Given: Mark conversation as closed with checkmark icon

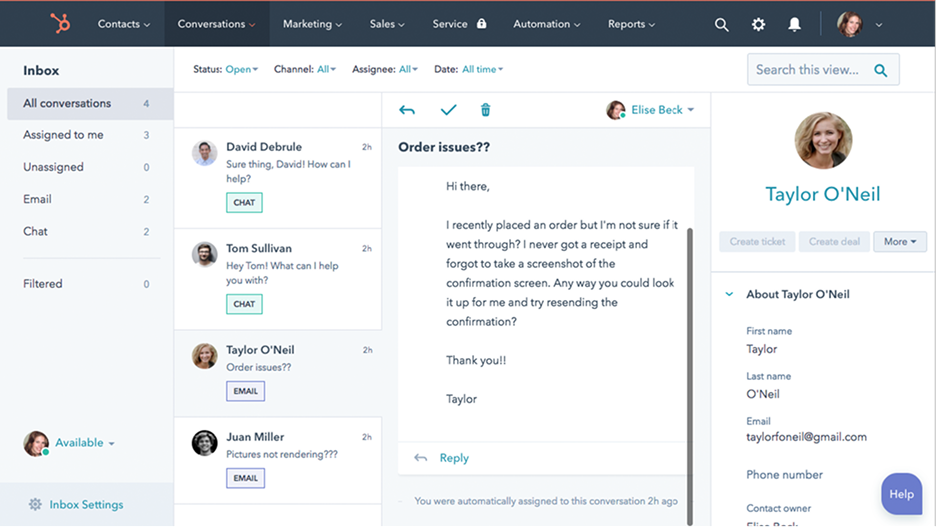Looking at the screenshot, I should pos(448,110).
